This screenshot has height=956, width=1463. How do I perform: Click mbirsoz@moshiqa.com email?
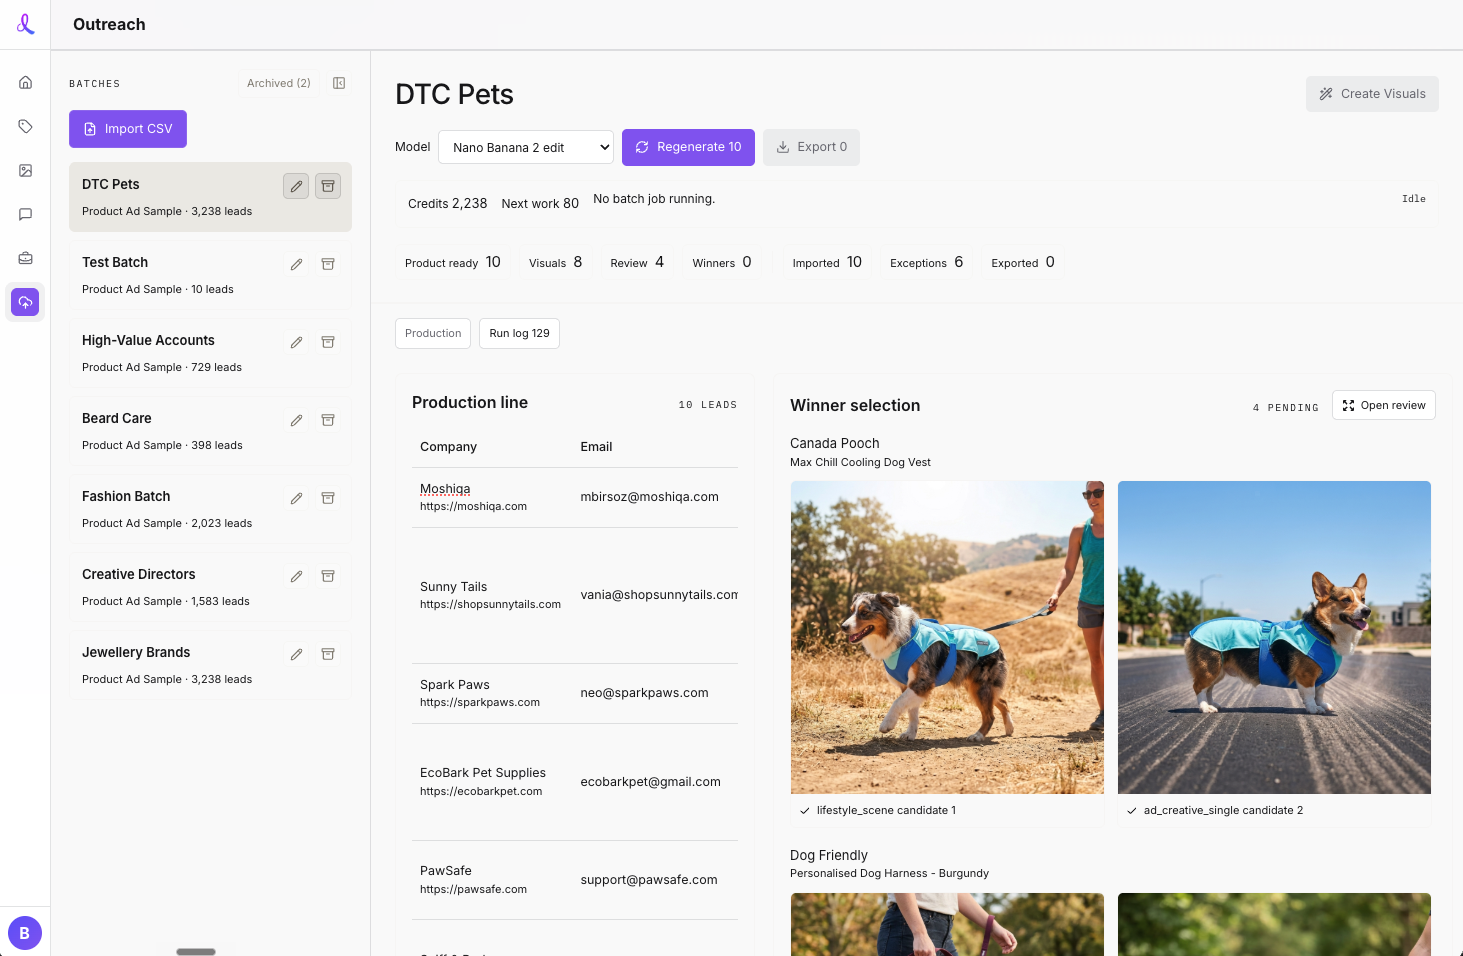tap(649, 496)
